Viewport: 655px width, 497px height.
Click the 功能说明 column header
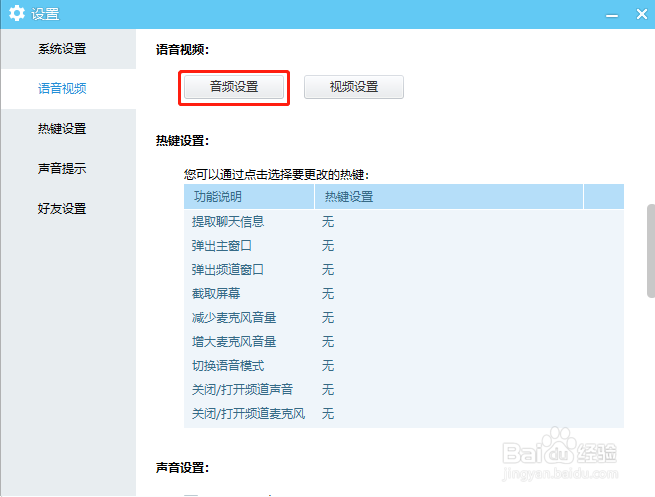[x=249, y=196]
